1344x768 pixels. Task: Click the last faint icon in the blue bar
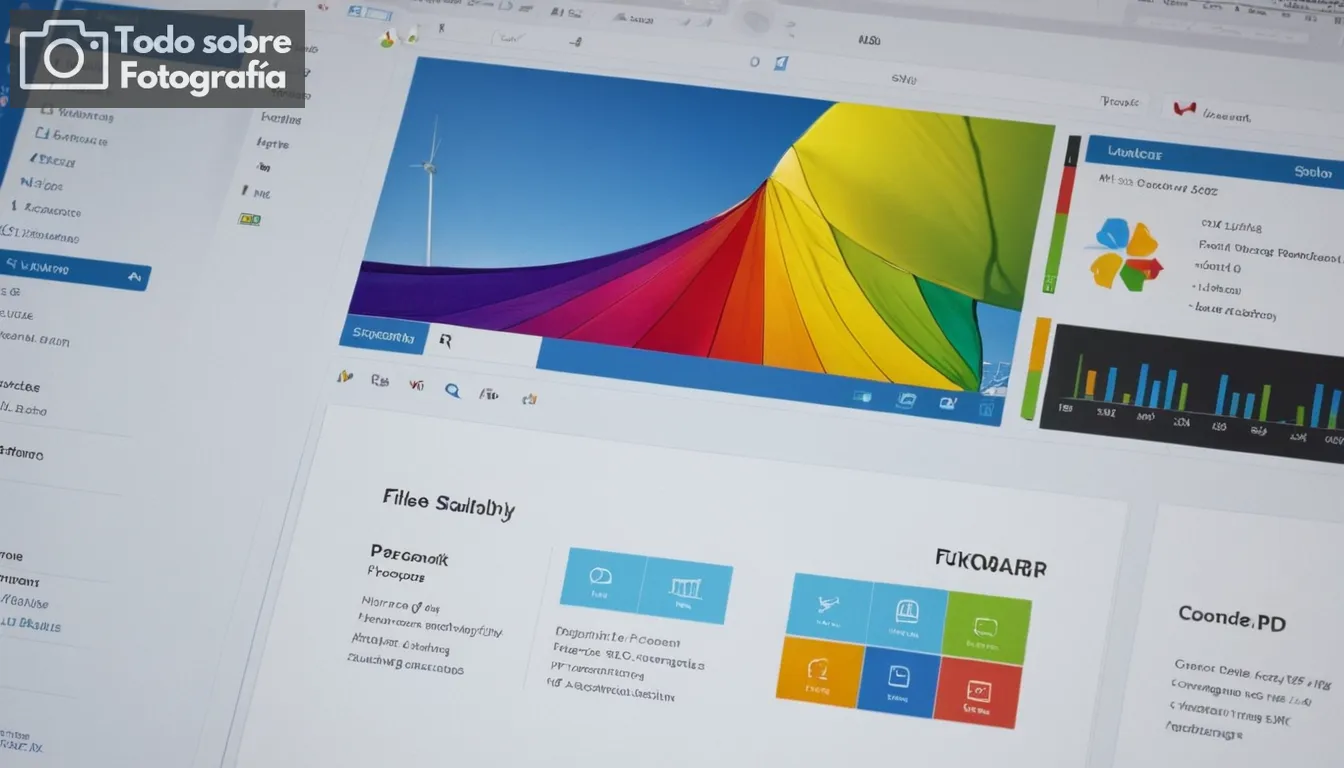(987, 408)
